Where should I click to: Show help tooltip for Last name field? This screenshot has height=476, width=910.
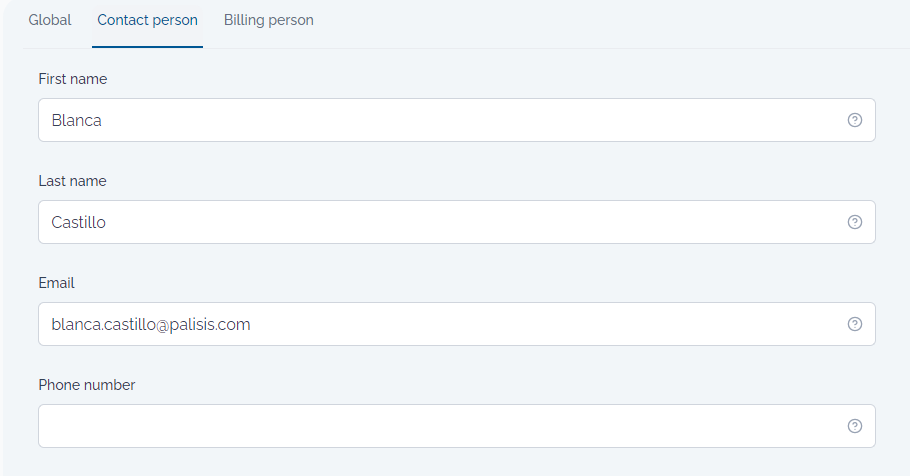click(854, 222)
